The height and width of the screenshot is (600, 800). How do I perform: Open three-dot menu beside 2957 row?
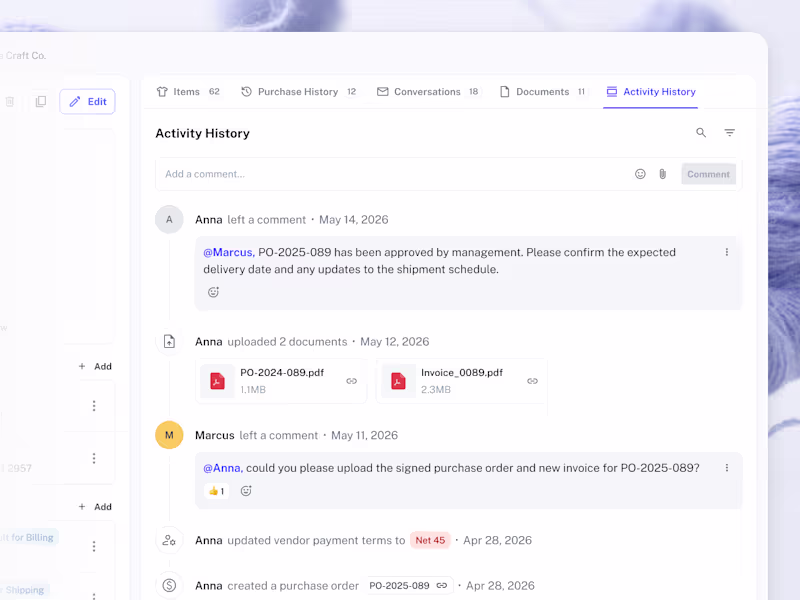click(94, 458)
